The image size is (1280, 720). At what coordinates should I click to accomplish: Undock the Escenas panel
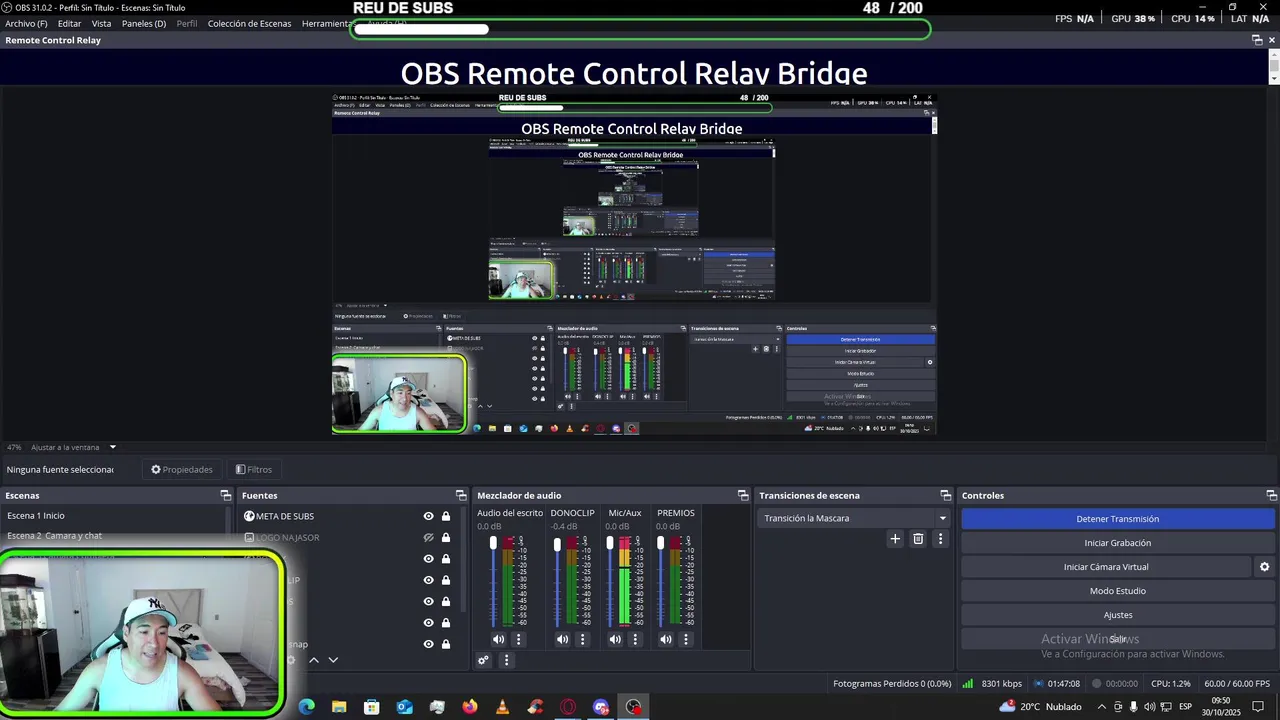click(x=226, y=495)
